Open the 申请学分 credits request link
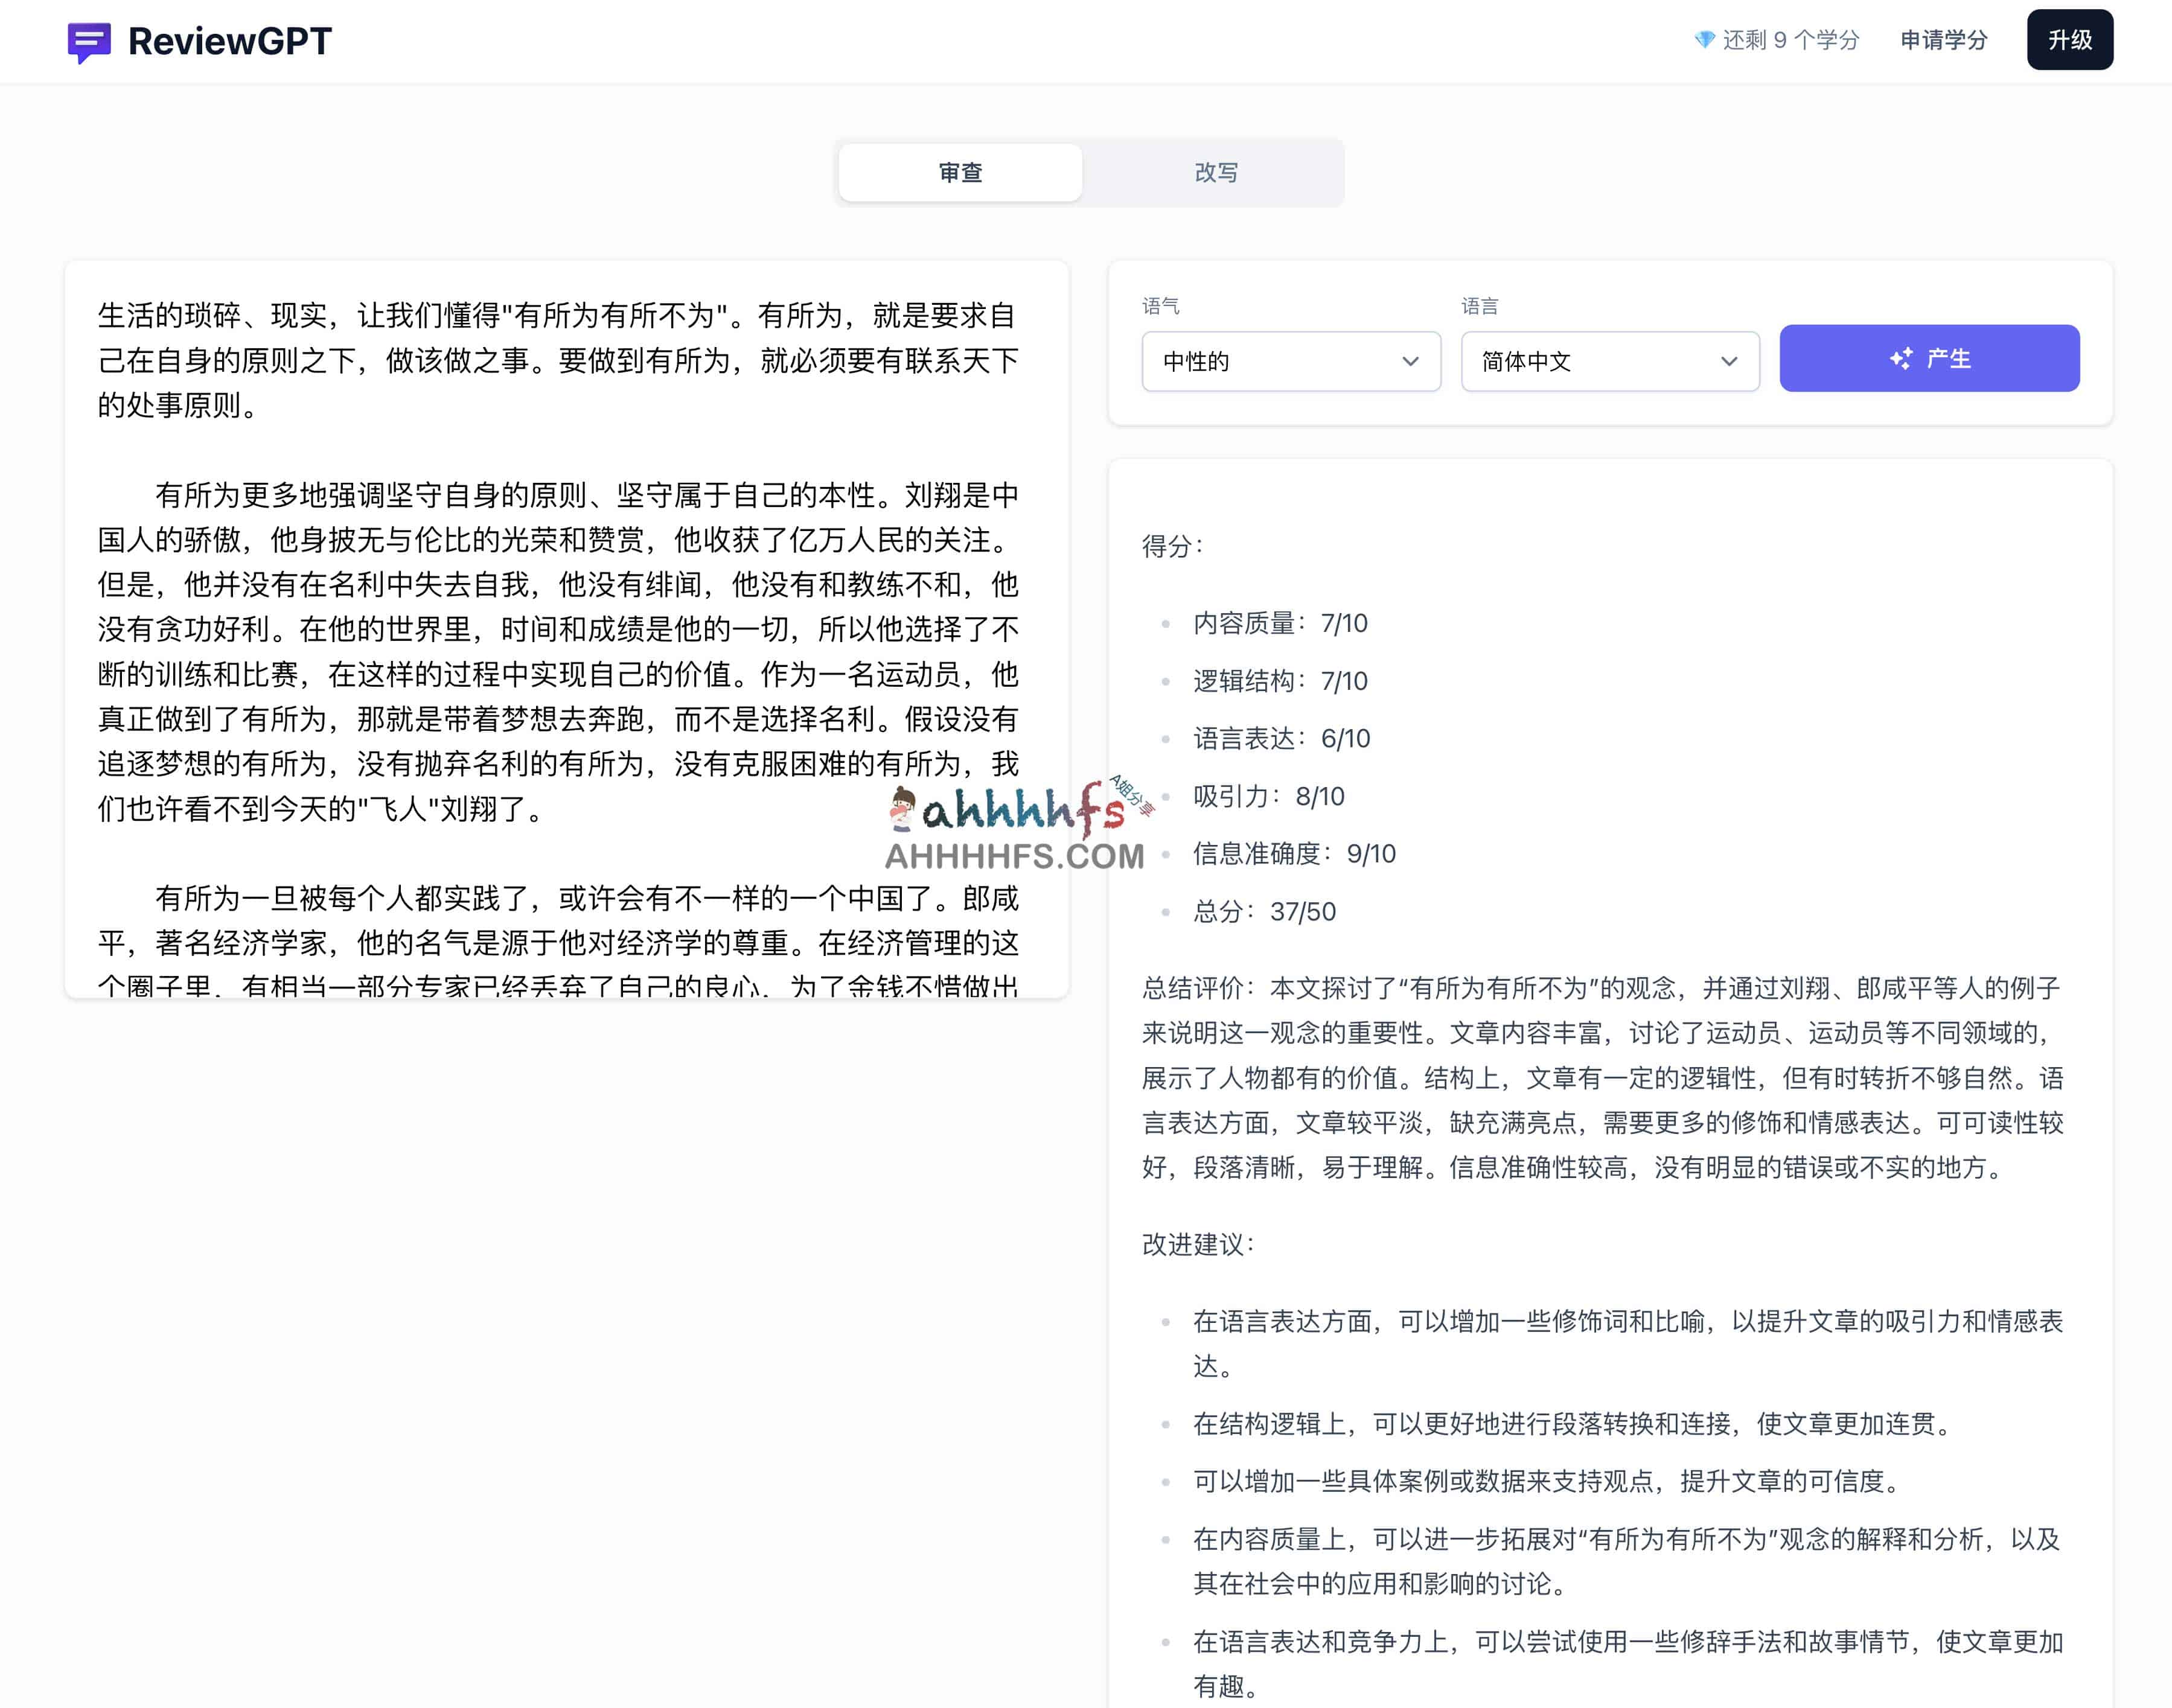The height and width of the screenshot is (1708, 2172). tap(1943, 39)
